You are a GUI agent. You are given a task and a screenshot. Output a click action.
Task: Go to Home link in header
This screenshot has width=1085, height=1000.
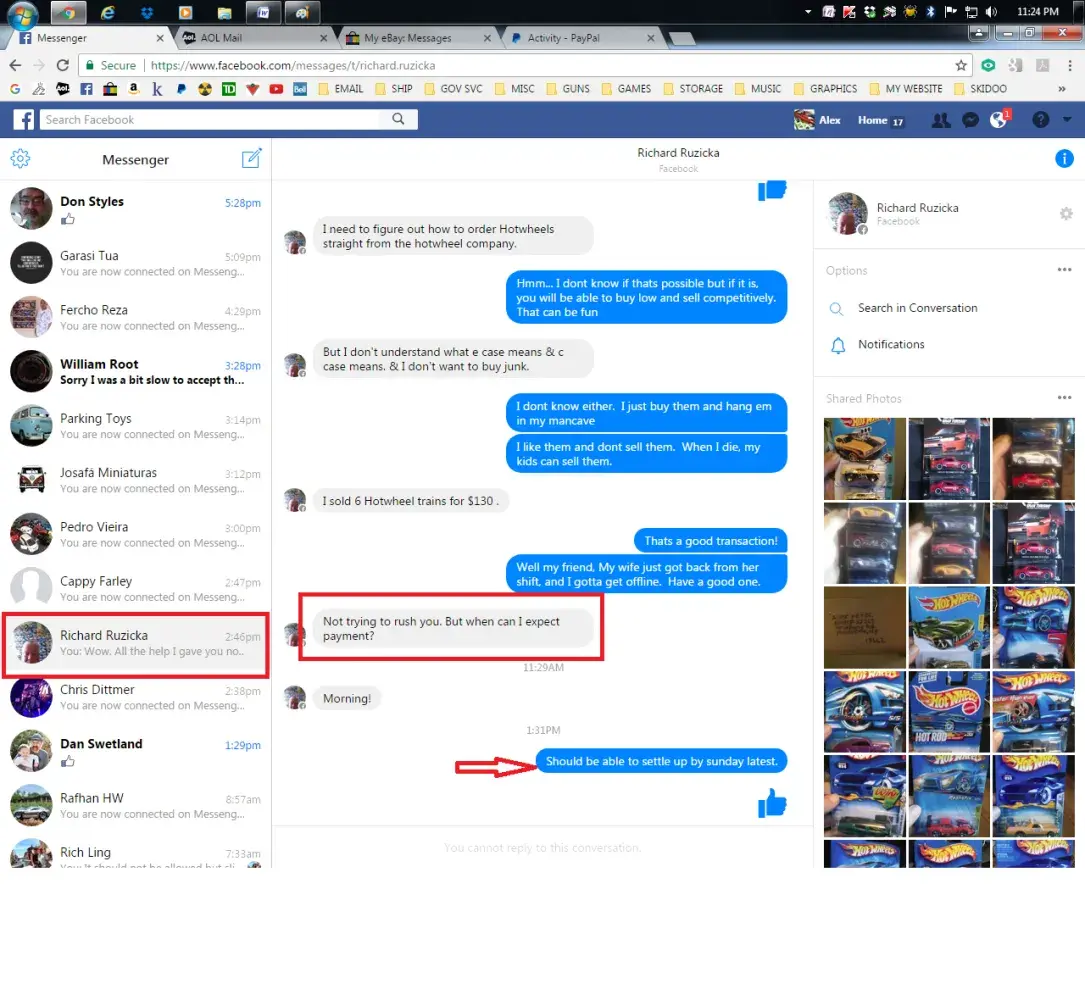872,120
